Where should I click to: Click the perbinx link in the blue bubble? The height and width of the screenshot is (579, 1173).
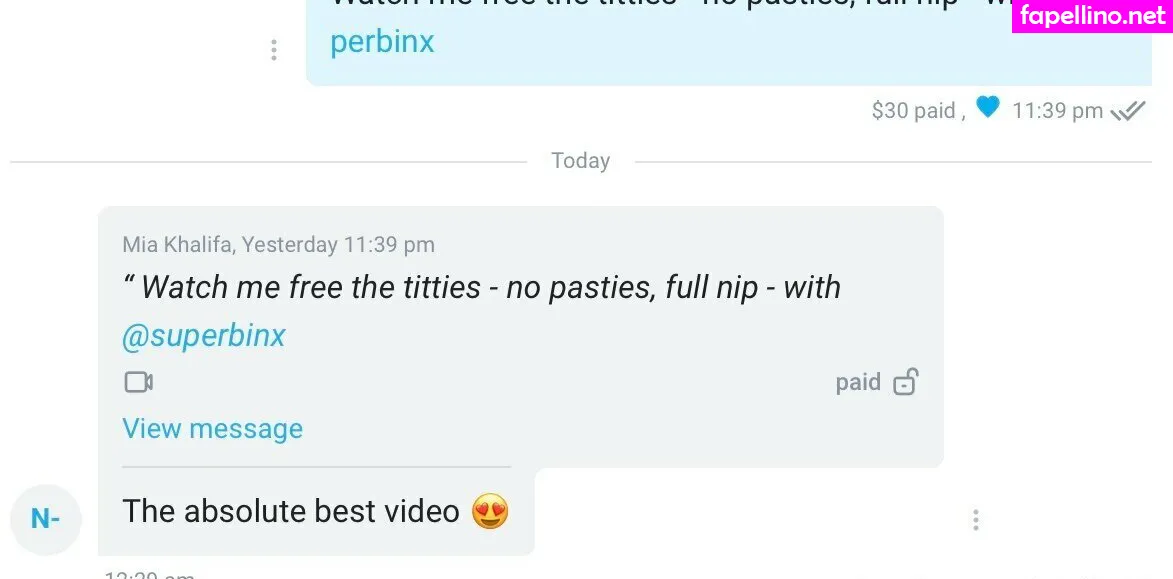[382, 42]
